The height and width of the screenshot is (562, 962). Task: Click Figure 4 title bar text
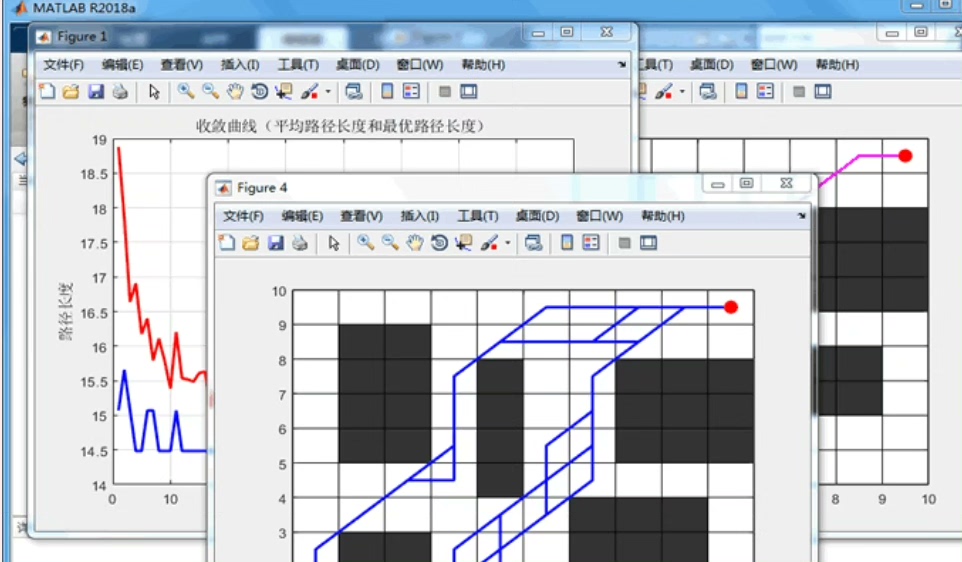pyautogui.click(x=262, y=188)
